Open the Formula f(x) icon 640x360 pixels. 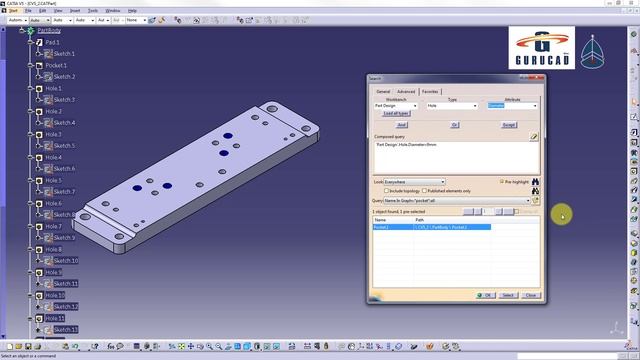coord(111,347)
